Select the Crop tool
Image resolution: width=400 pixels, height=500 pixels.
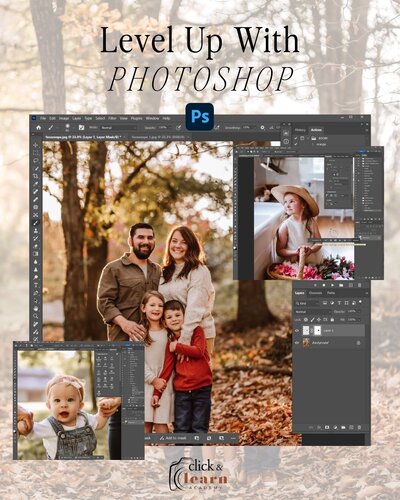tap(36, 176)
